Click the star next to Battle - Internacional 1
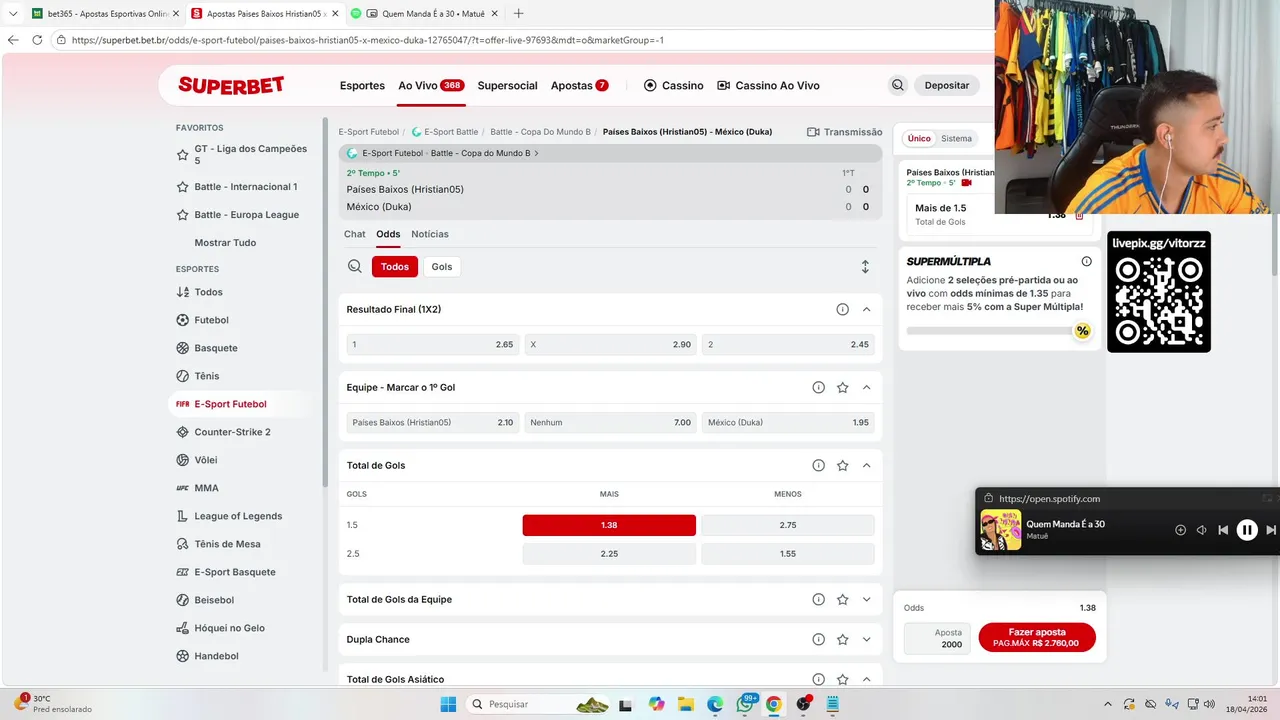The width and height of the screenshot is (1280, 720). 182,187
